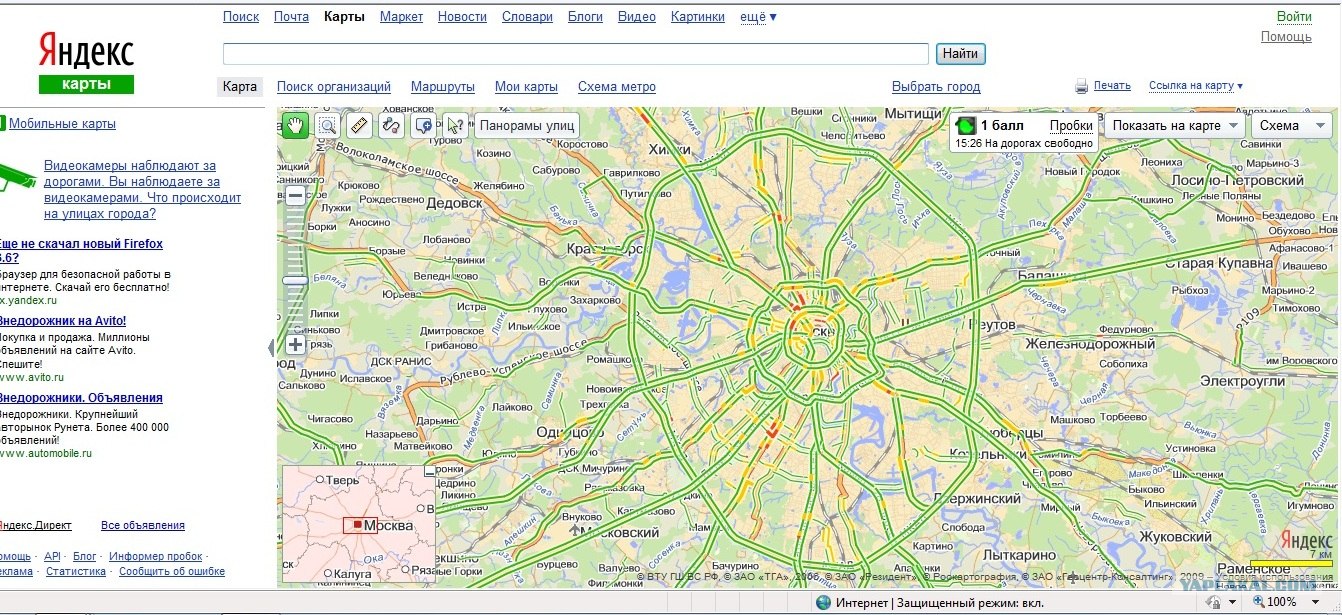Click the Internet globe status bar icon

pyautogui.click(x=823, y=602)
